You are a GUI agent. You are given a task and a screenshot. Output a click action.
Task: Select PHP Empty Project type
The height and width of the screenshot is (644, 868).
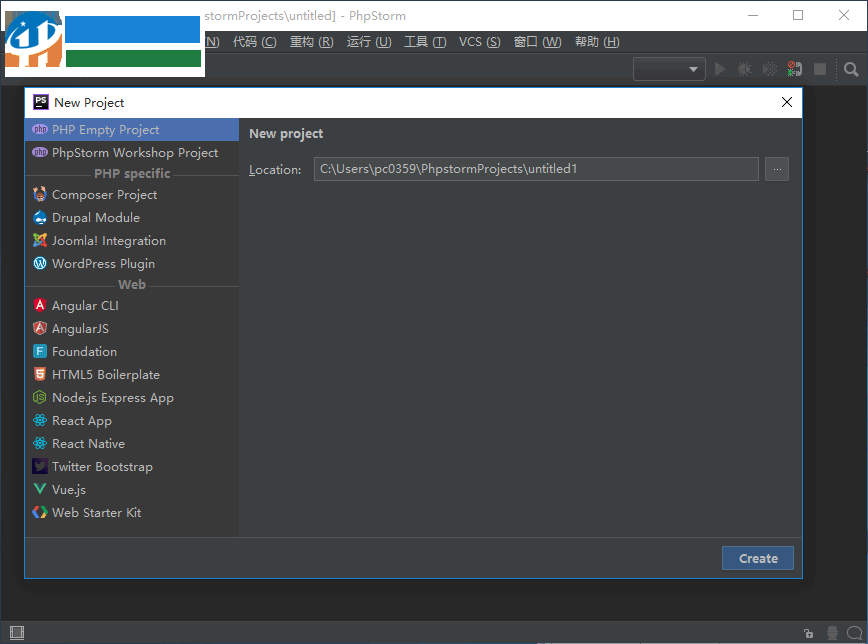click(132, 130)
